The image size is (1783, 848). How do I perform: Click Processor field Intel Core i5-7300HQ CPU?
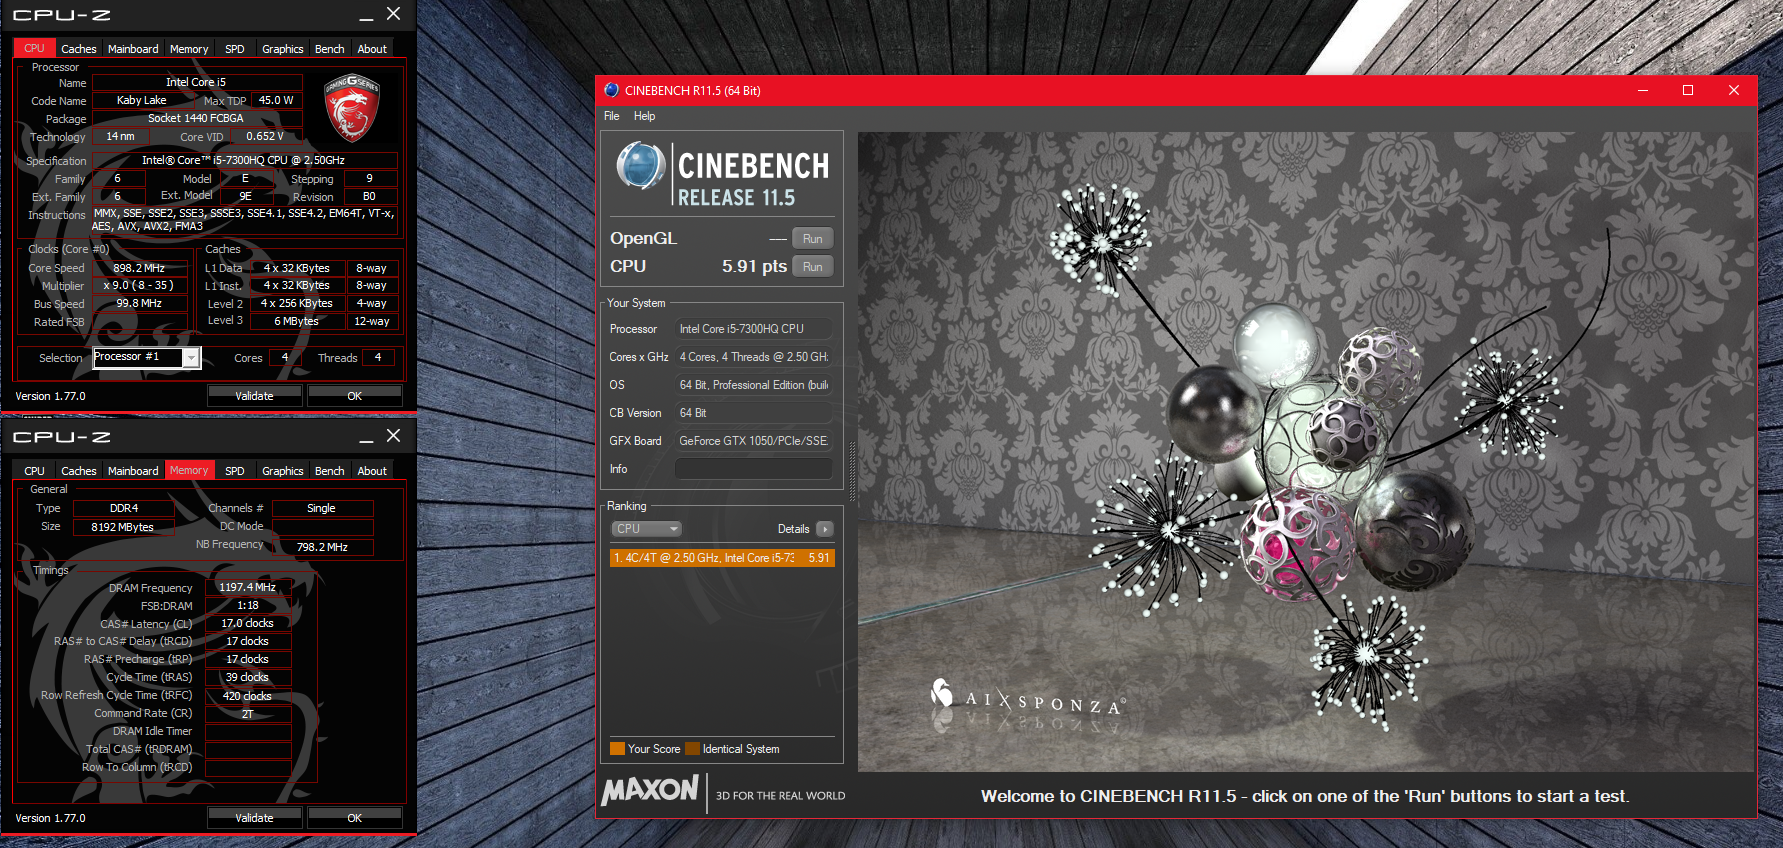[x=754, y=329]
